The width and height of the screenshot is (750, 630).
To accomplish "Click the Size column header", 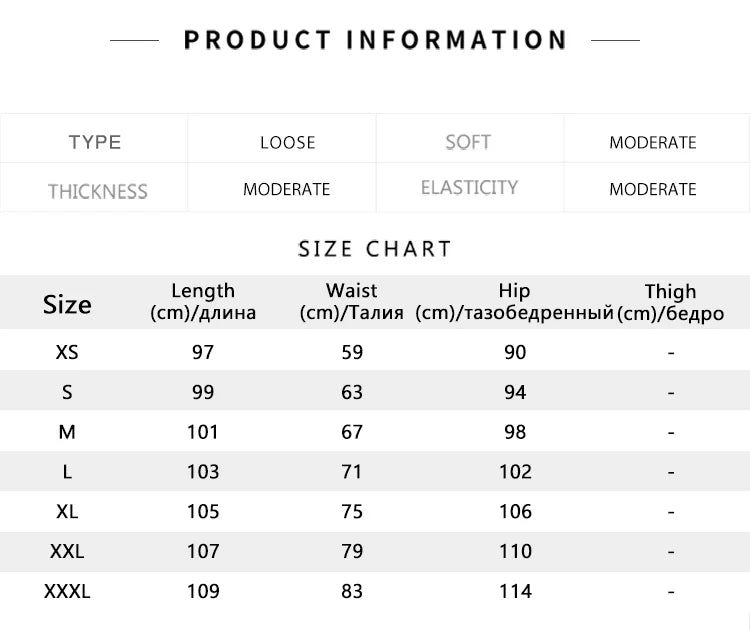I will (x=67, y=304).
